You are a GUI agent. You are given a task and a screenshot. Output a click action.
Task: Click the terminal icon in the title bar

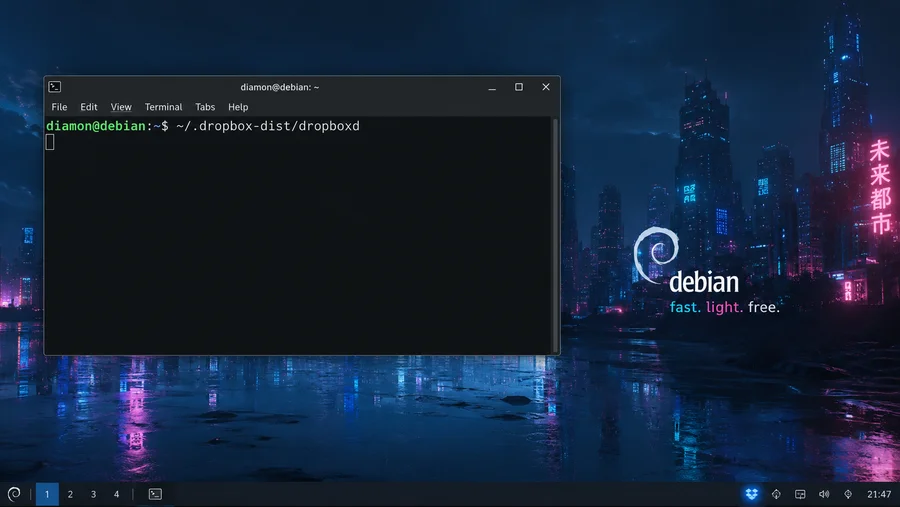pos(55,87)
